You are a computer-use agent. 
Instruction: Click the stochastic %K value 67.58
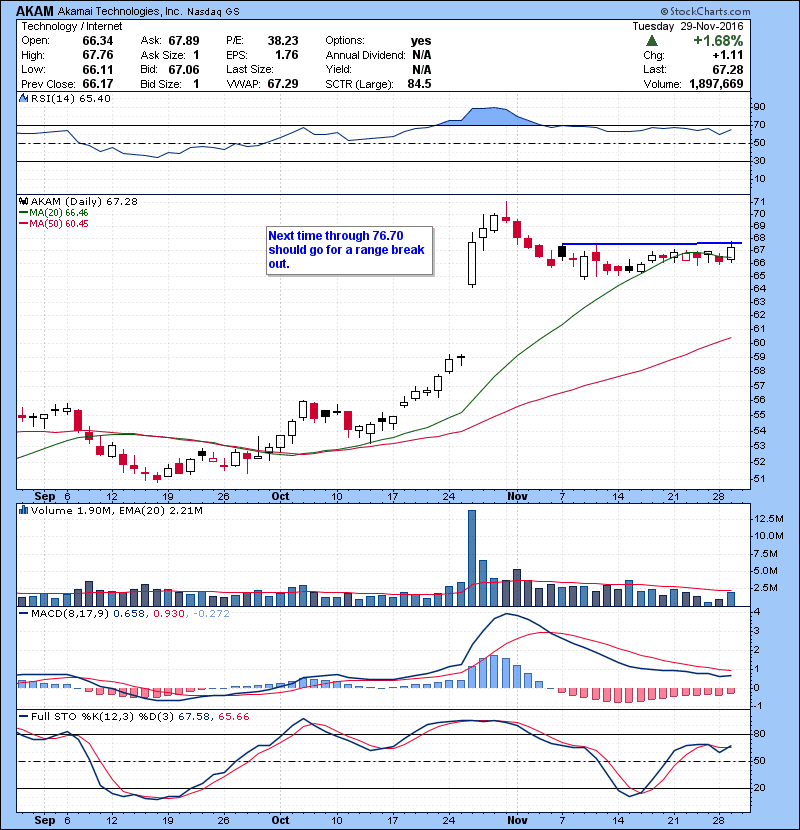pyautogui.click(x=193, y=717)
